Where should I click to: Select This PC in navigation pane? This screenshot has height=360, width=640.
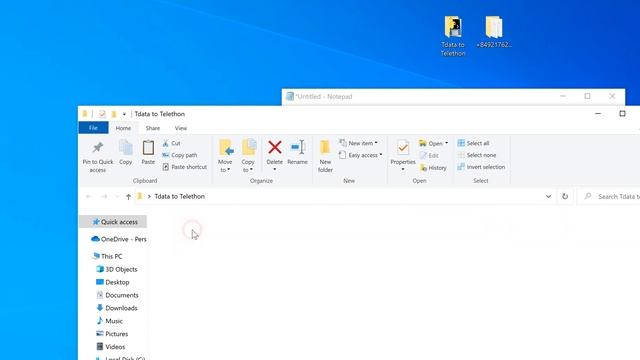pyautogui.click(x=107, y=256)
